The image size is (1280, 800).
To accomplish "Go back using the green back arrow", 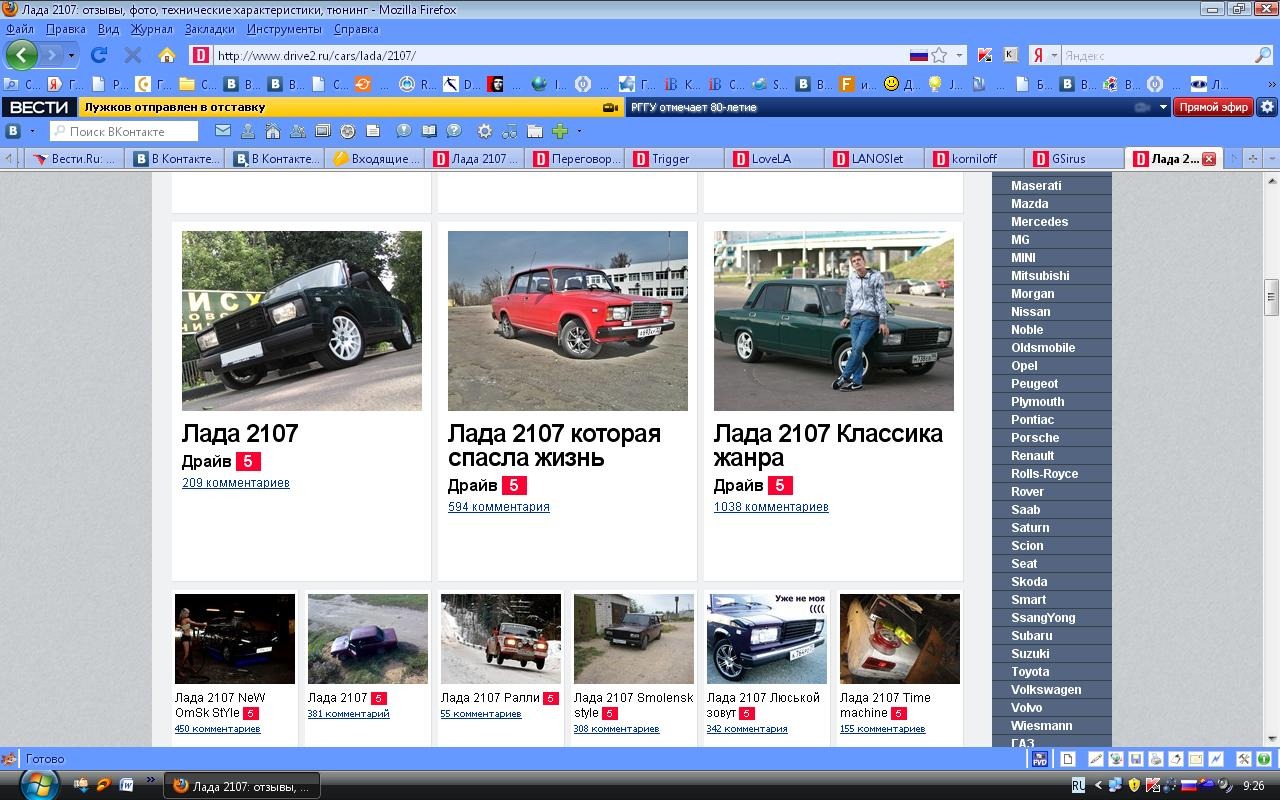I will point(22,55).
